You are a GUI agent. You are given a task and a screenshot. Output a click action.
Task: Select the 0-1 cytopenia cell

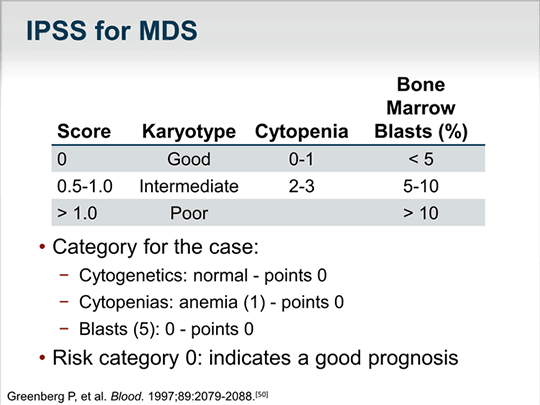click(x=301, y=159)
